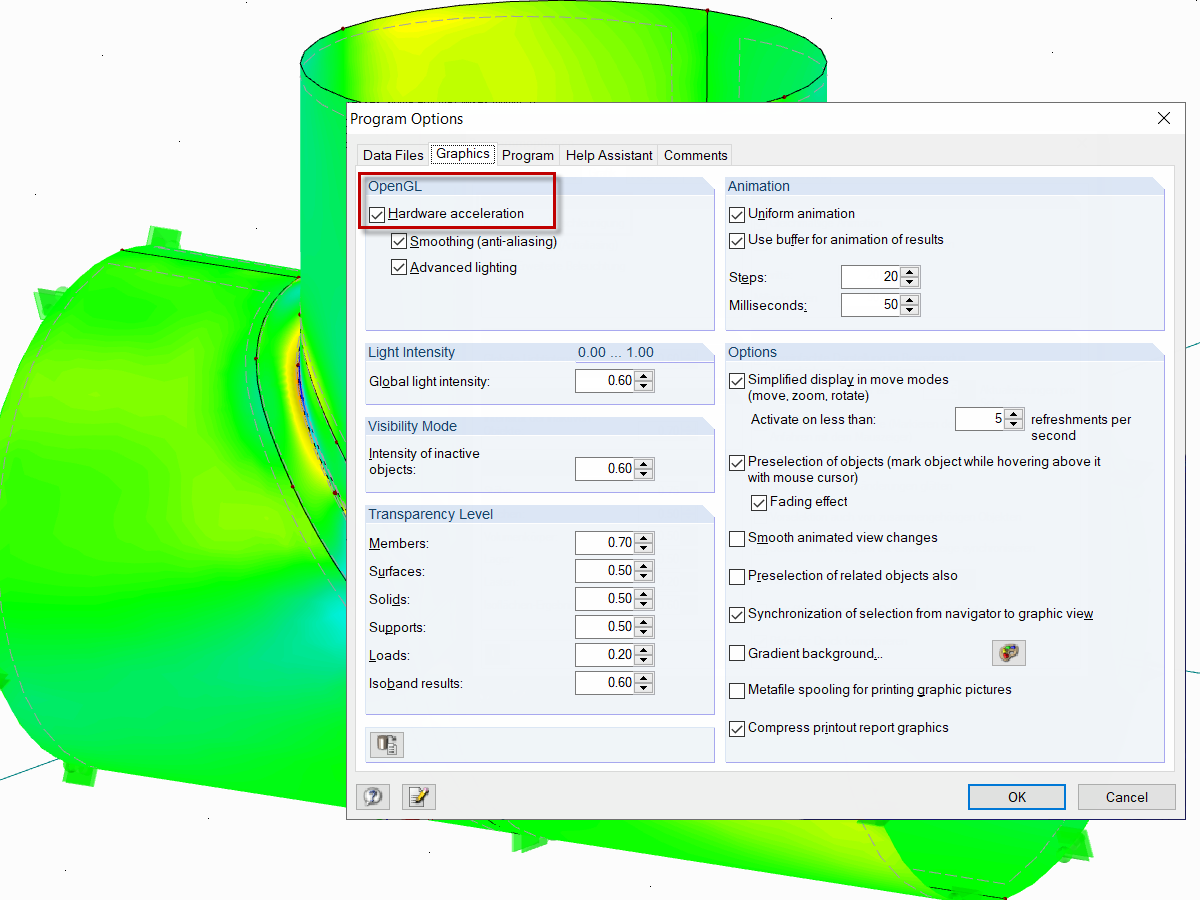This screenshot has height=900, width=1200.
Task: Enable Smooth animated view changes
Action: pos(737,538)
